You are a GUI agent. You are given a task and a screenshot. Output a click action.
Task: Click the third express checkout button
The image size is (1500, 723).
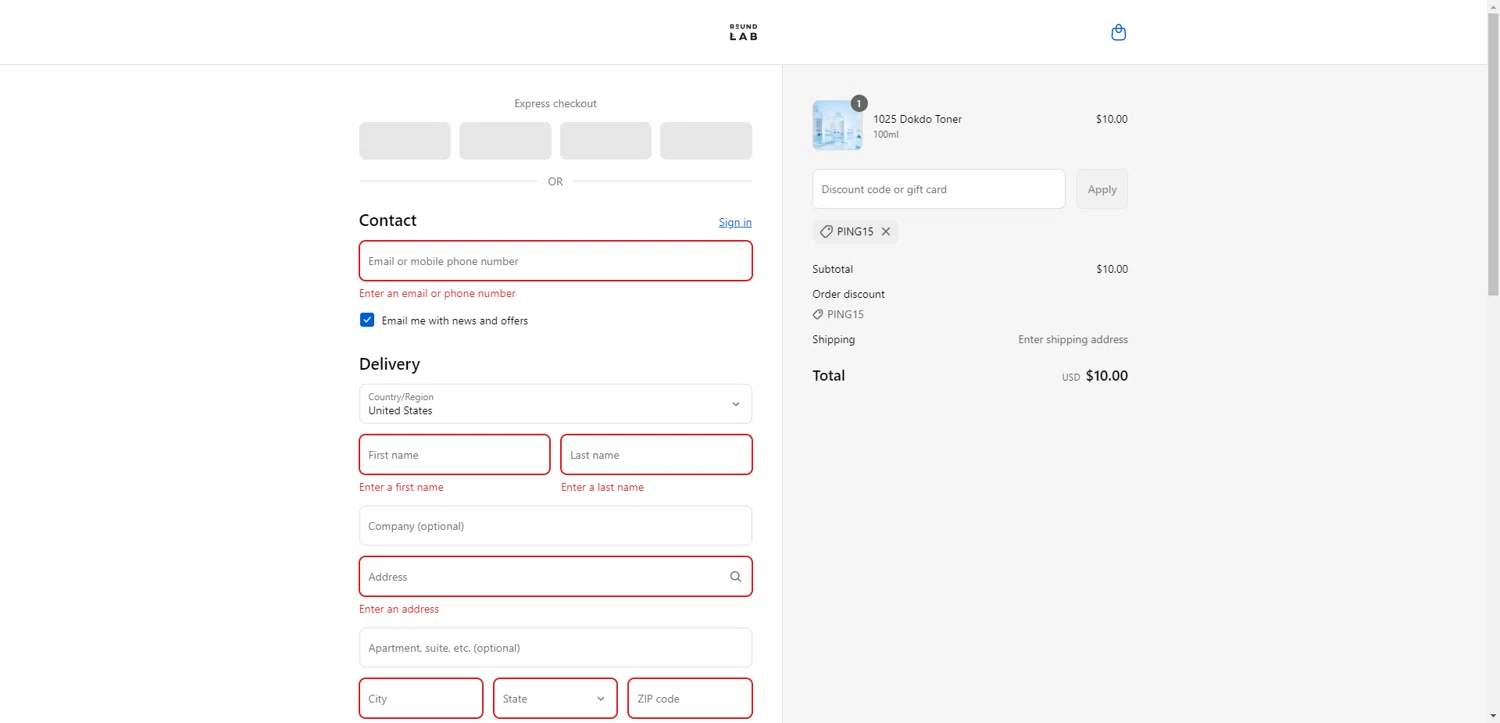pyautogui.click(x=606, y=141)
